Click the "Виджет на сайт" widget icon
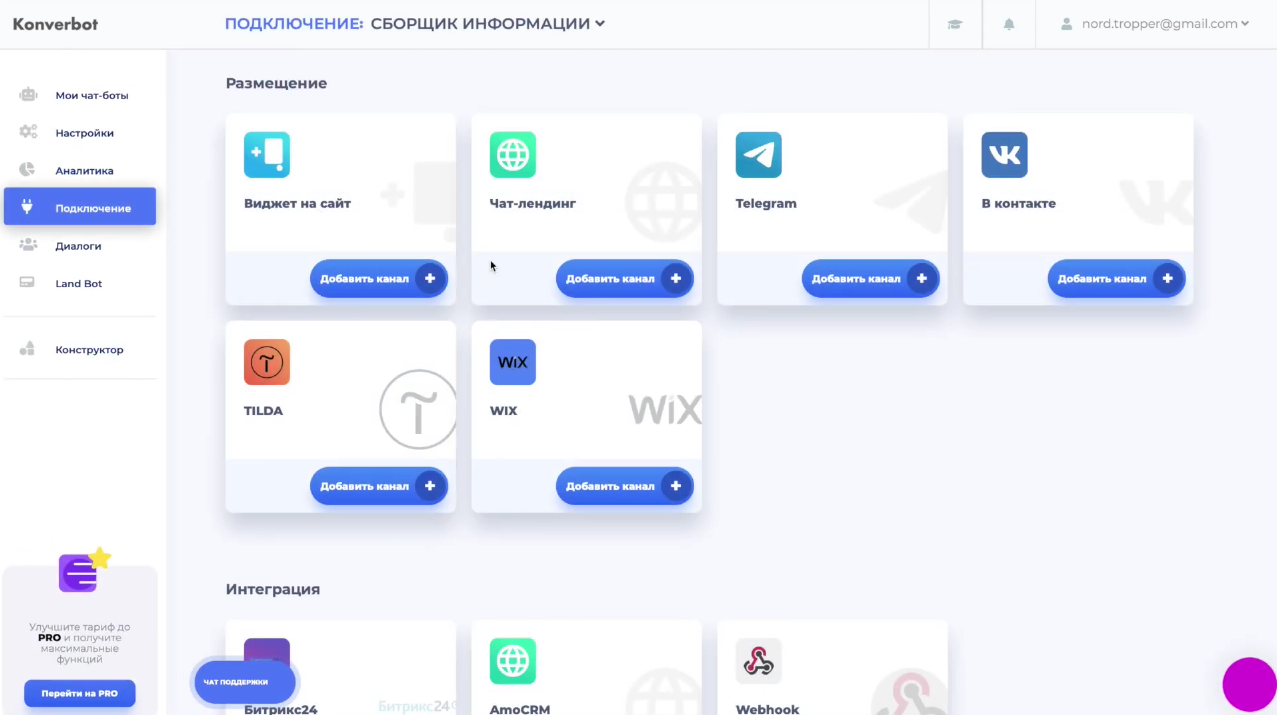 [x=267, y=155]
